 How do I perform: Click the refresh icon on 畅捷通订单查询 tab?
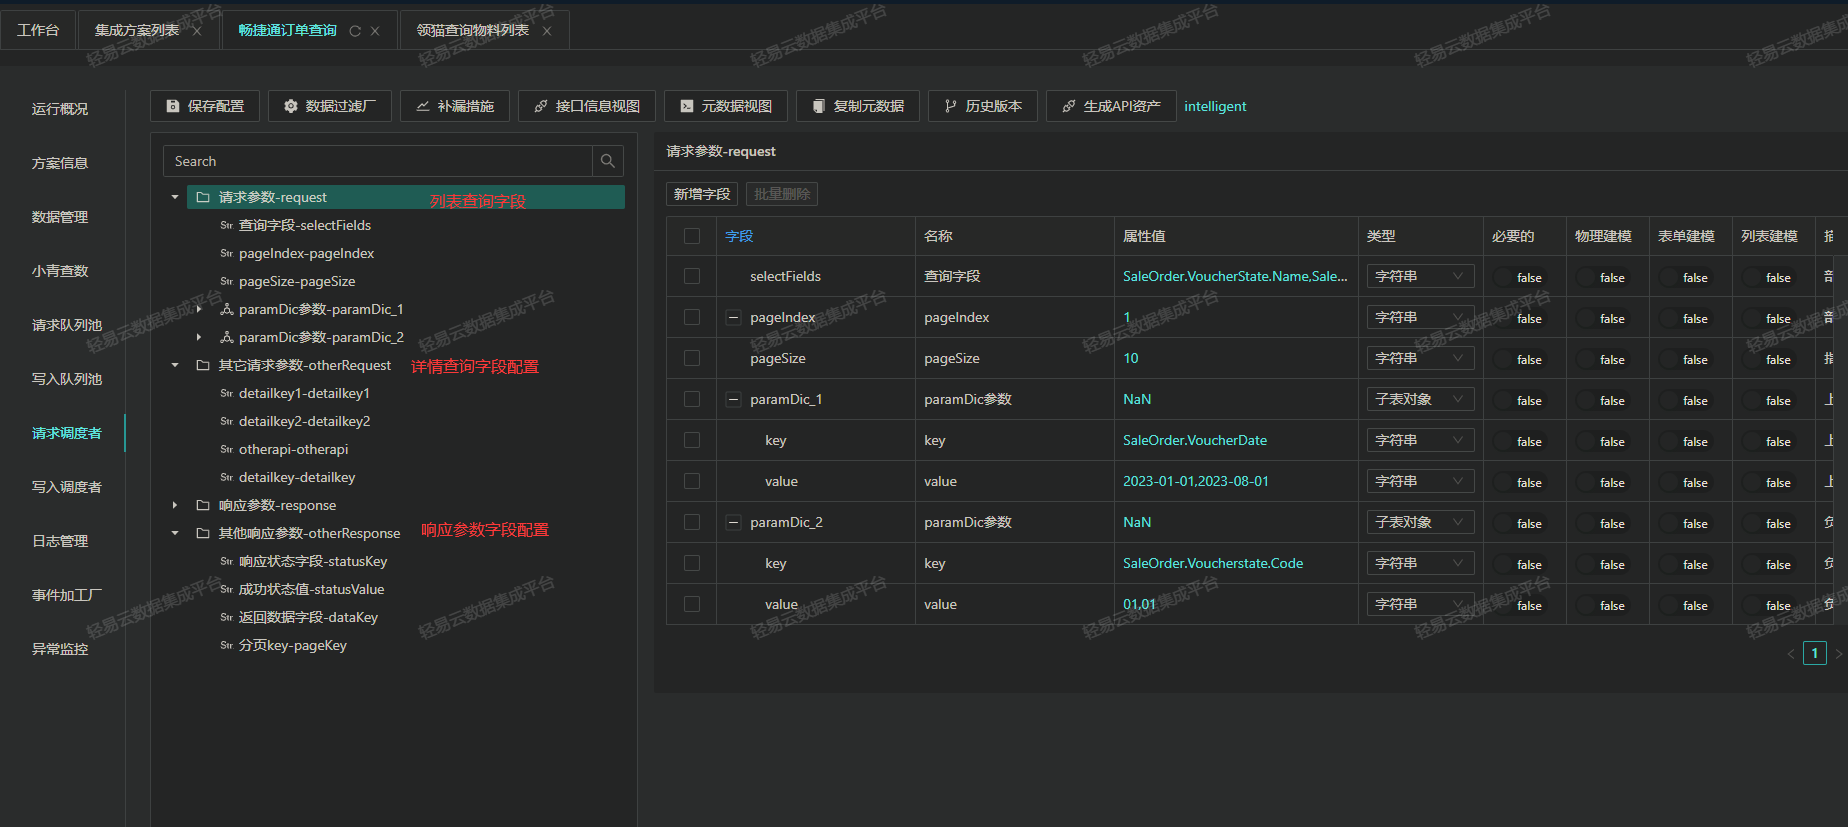[355, 31]
